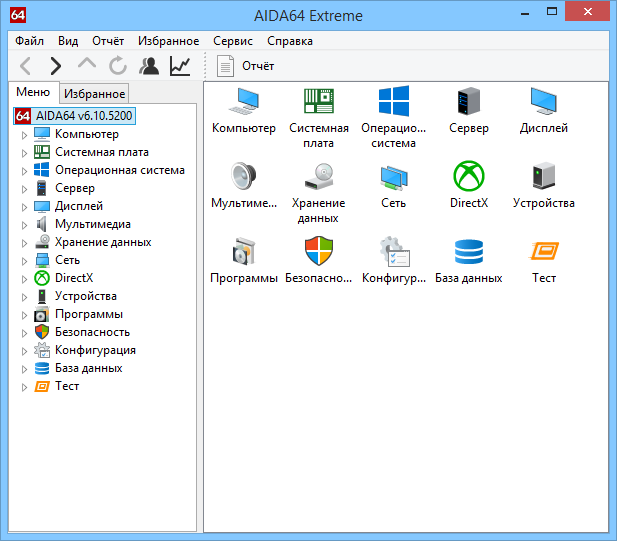
Task: Click the graph chart toolbar icon
Action: coord(180,66)
